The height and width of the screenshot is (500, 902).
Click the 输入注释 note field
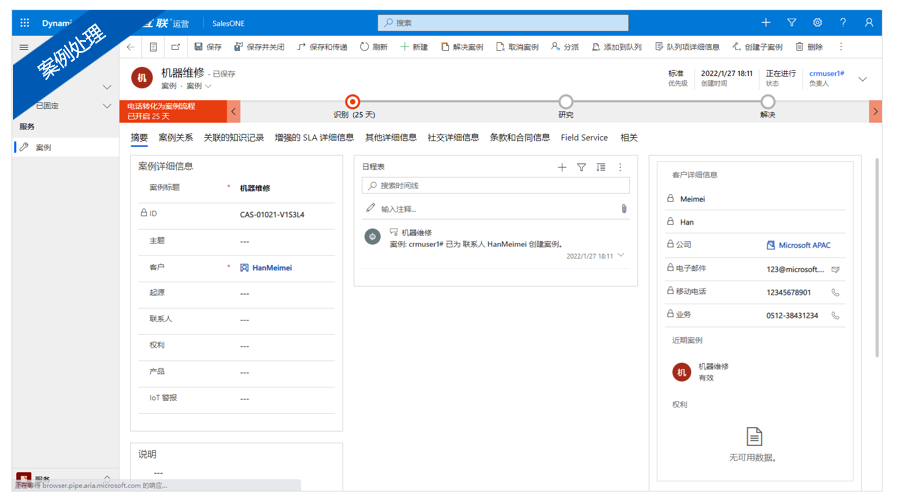489,209
